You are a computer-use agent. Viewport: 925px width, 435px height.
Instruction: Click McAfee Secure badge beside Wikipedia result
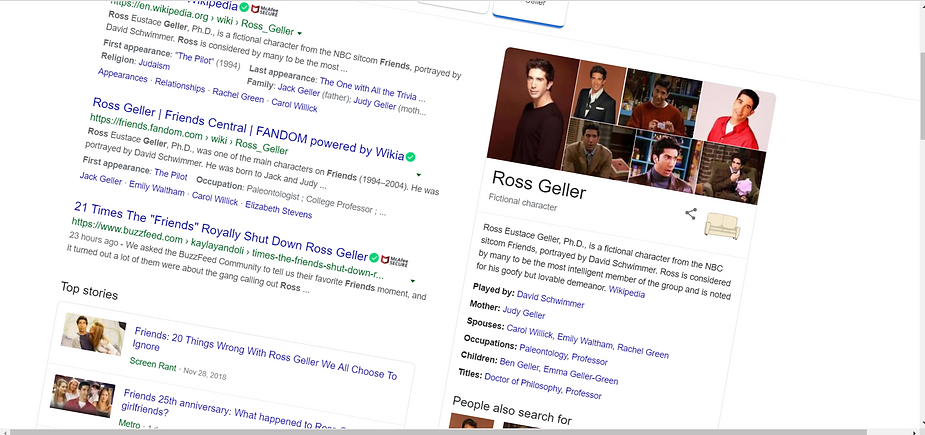click(264, 10)
